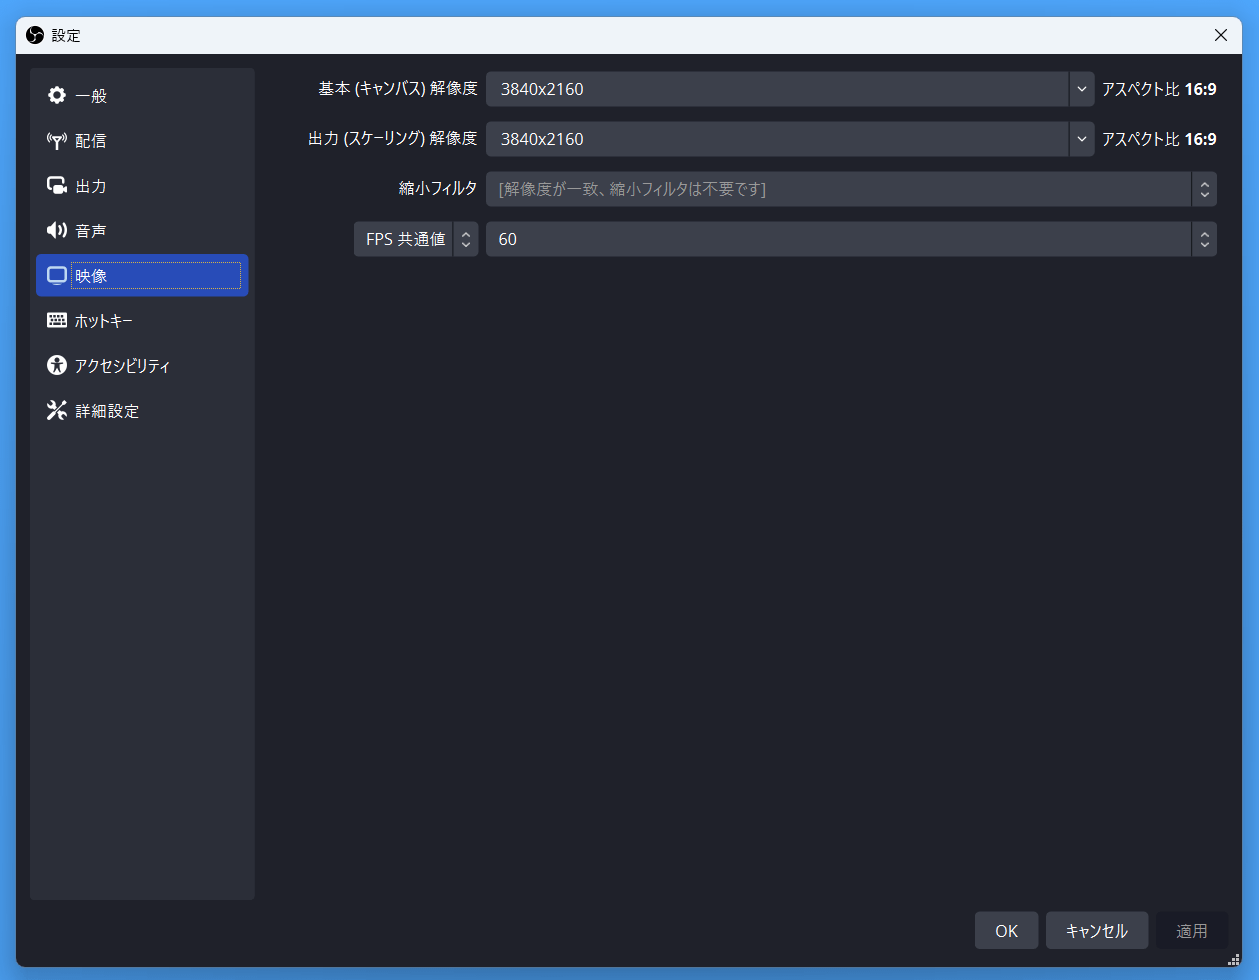Switch to the 詳細設定 settings tab
1259x980 pixels.
click(x=107, y=411)
